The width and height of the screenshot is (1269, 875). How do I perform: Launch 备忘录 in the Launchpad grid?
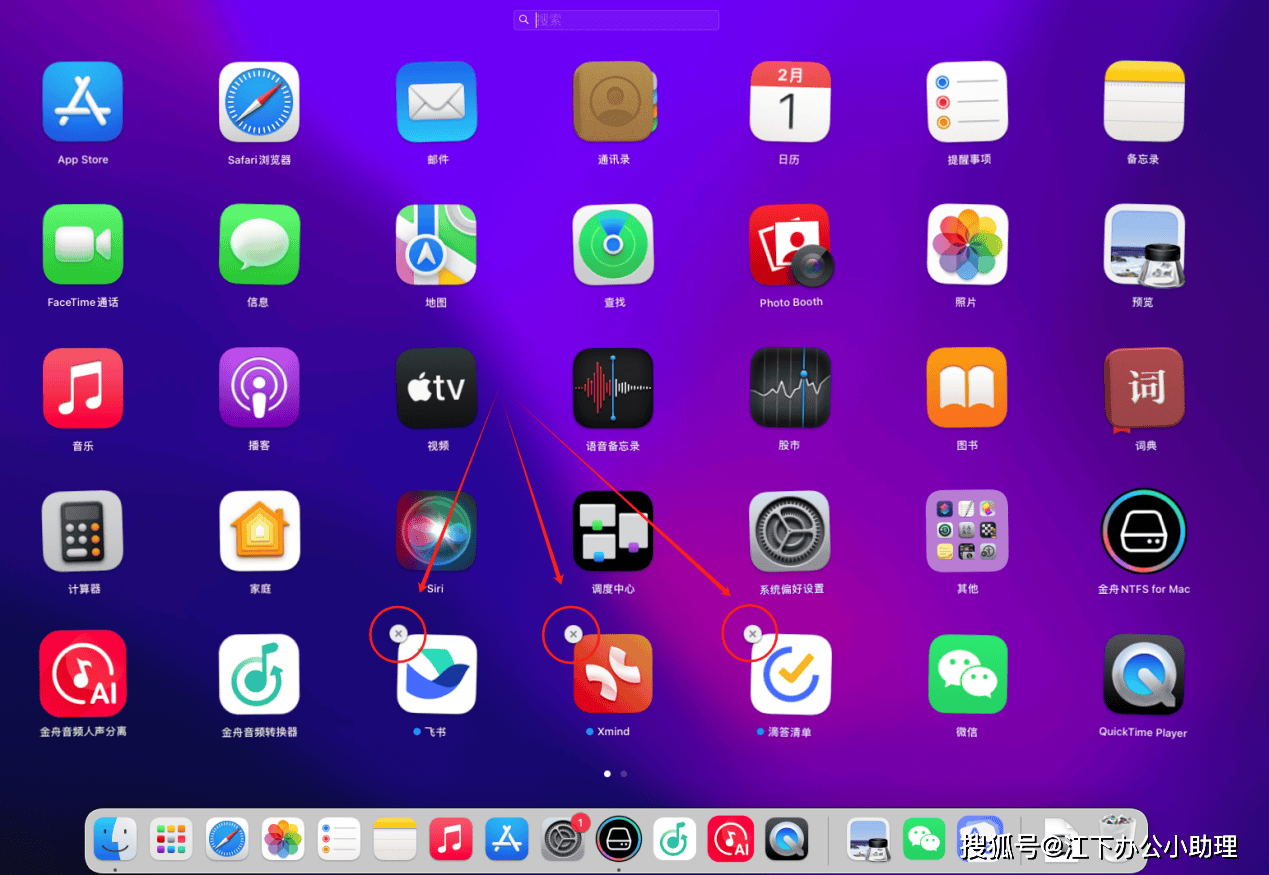pos(1144,102)
